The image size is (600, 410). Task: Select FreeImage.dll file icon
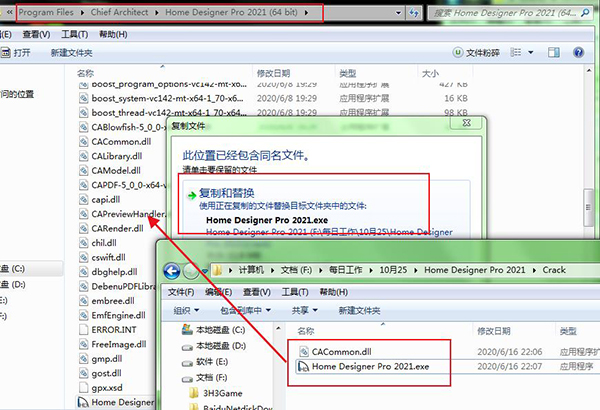(83, 344)
